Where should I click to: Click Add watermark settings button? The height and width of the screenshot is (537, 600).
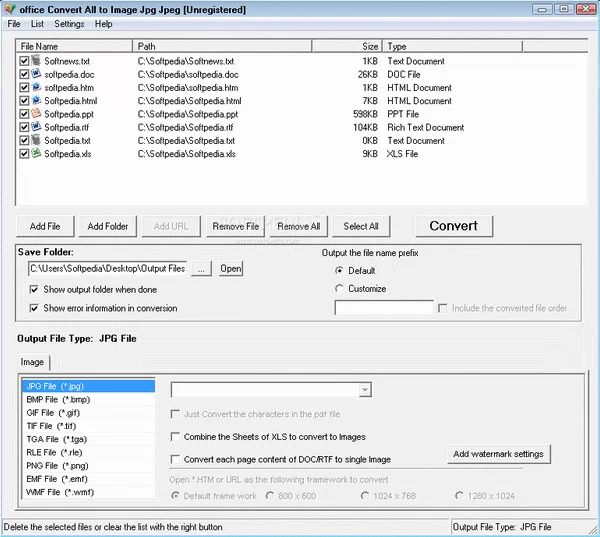[499, 454]
